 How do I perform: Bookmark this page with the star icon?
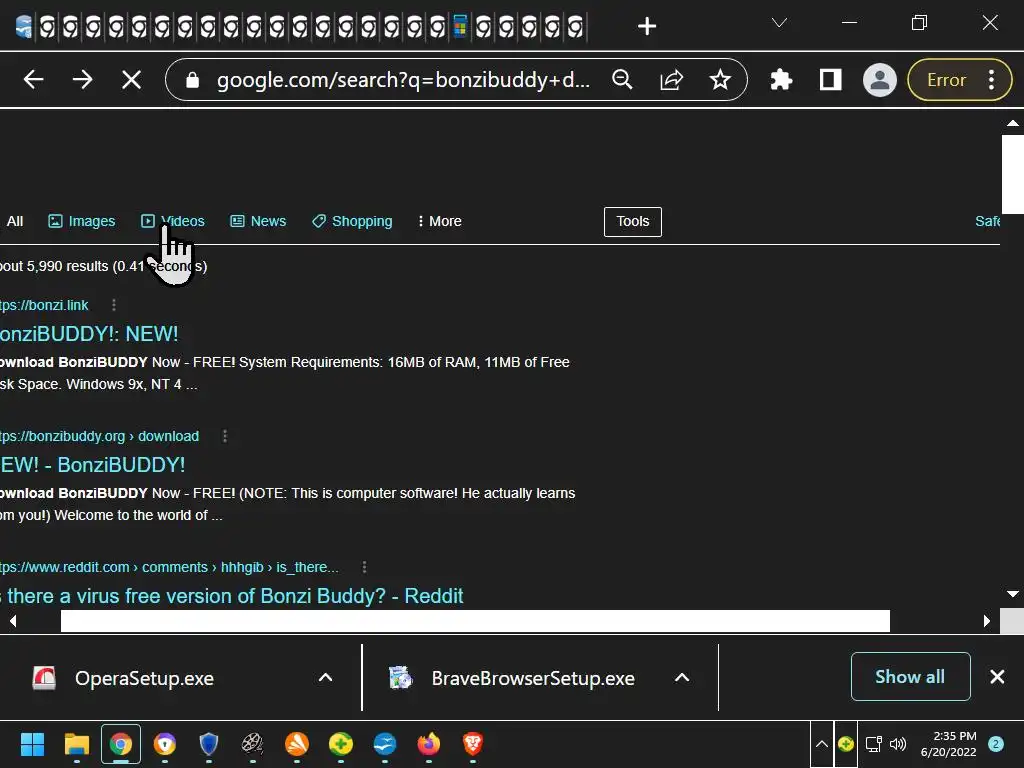[720, 80]
